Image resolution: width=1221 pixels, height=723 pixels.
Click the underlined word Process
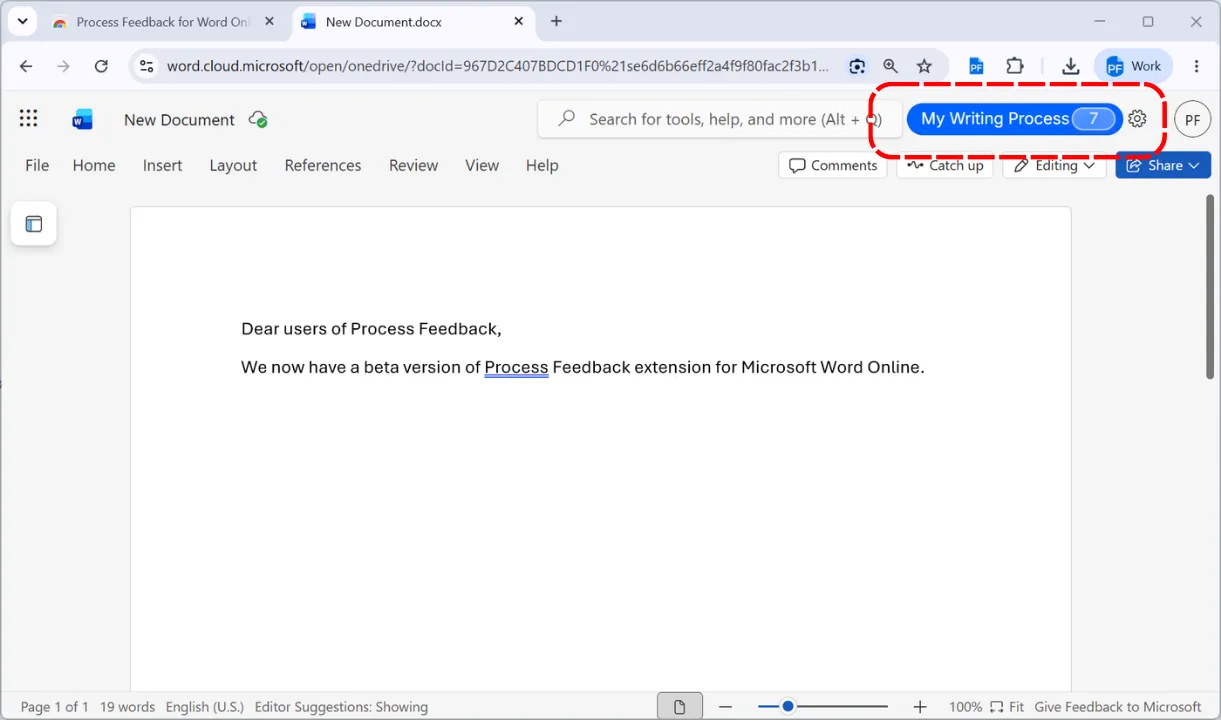click(516, 367)
